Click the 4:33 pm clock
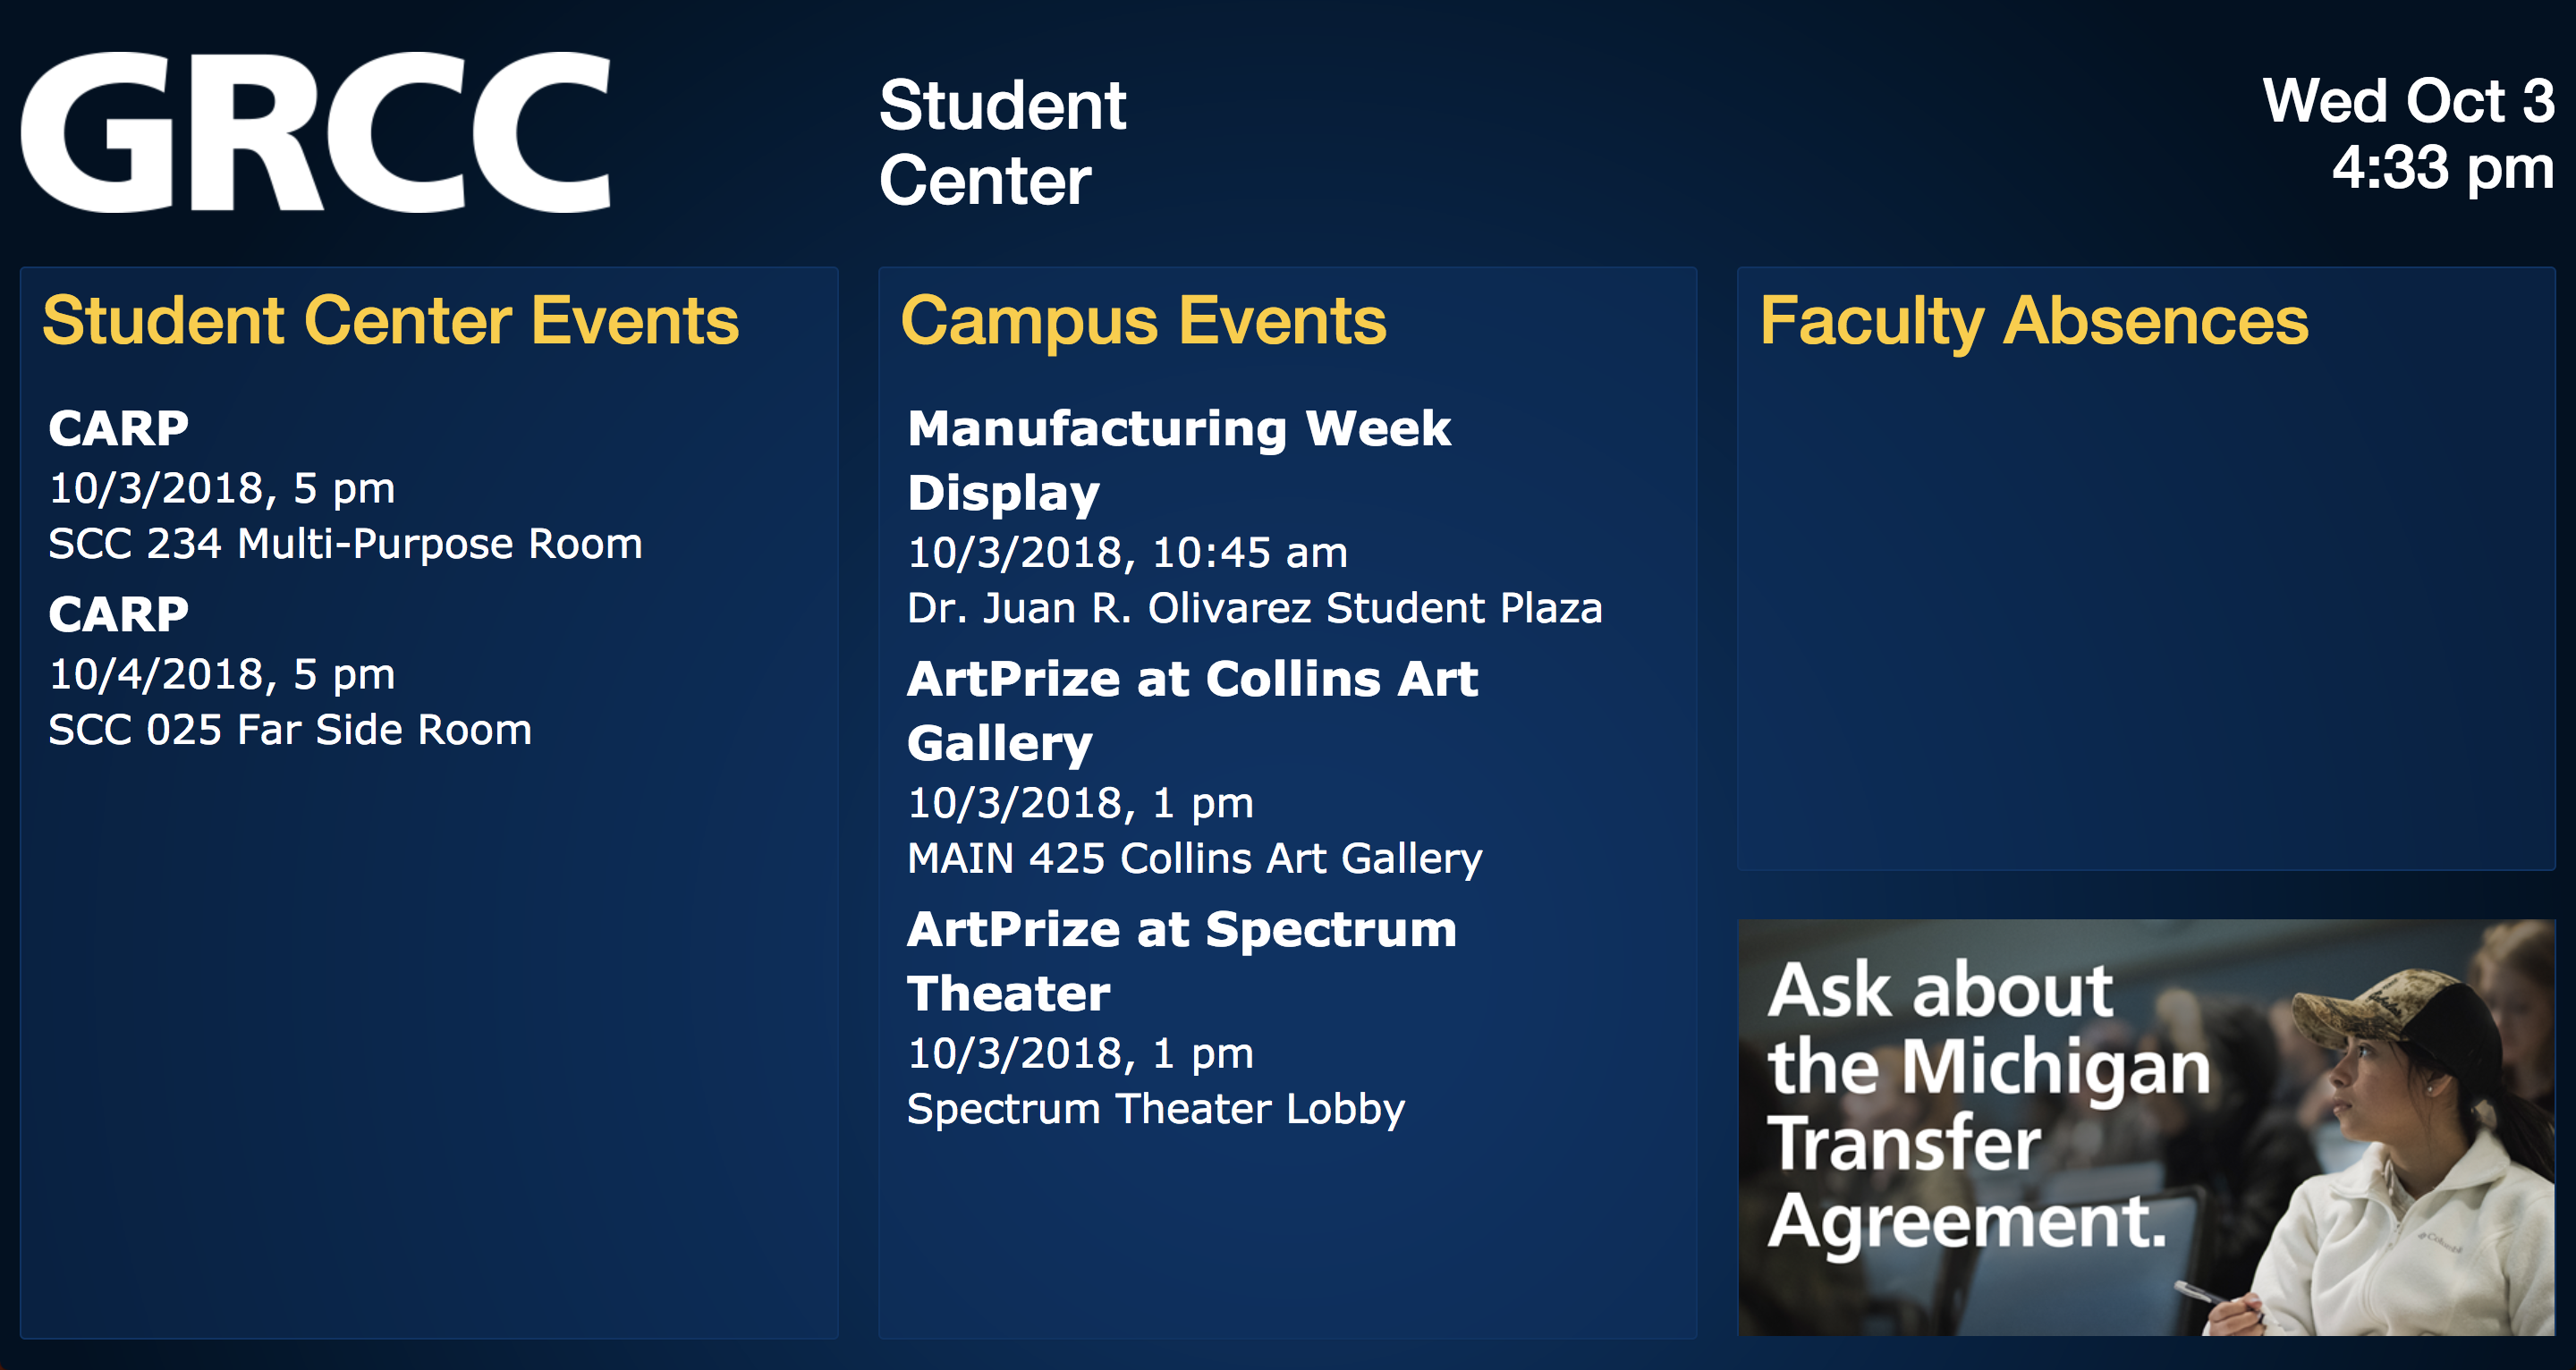This screenshot has height=1370, width=2576. pos(2442,167)
